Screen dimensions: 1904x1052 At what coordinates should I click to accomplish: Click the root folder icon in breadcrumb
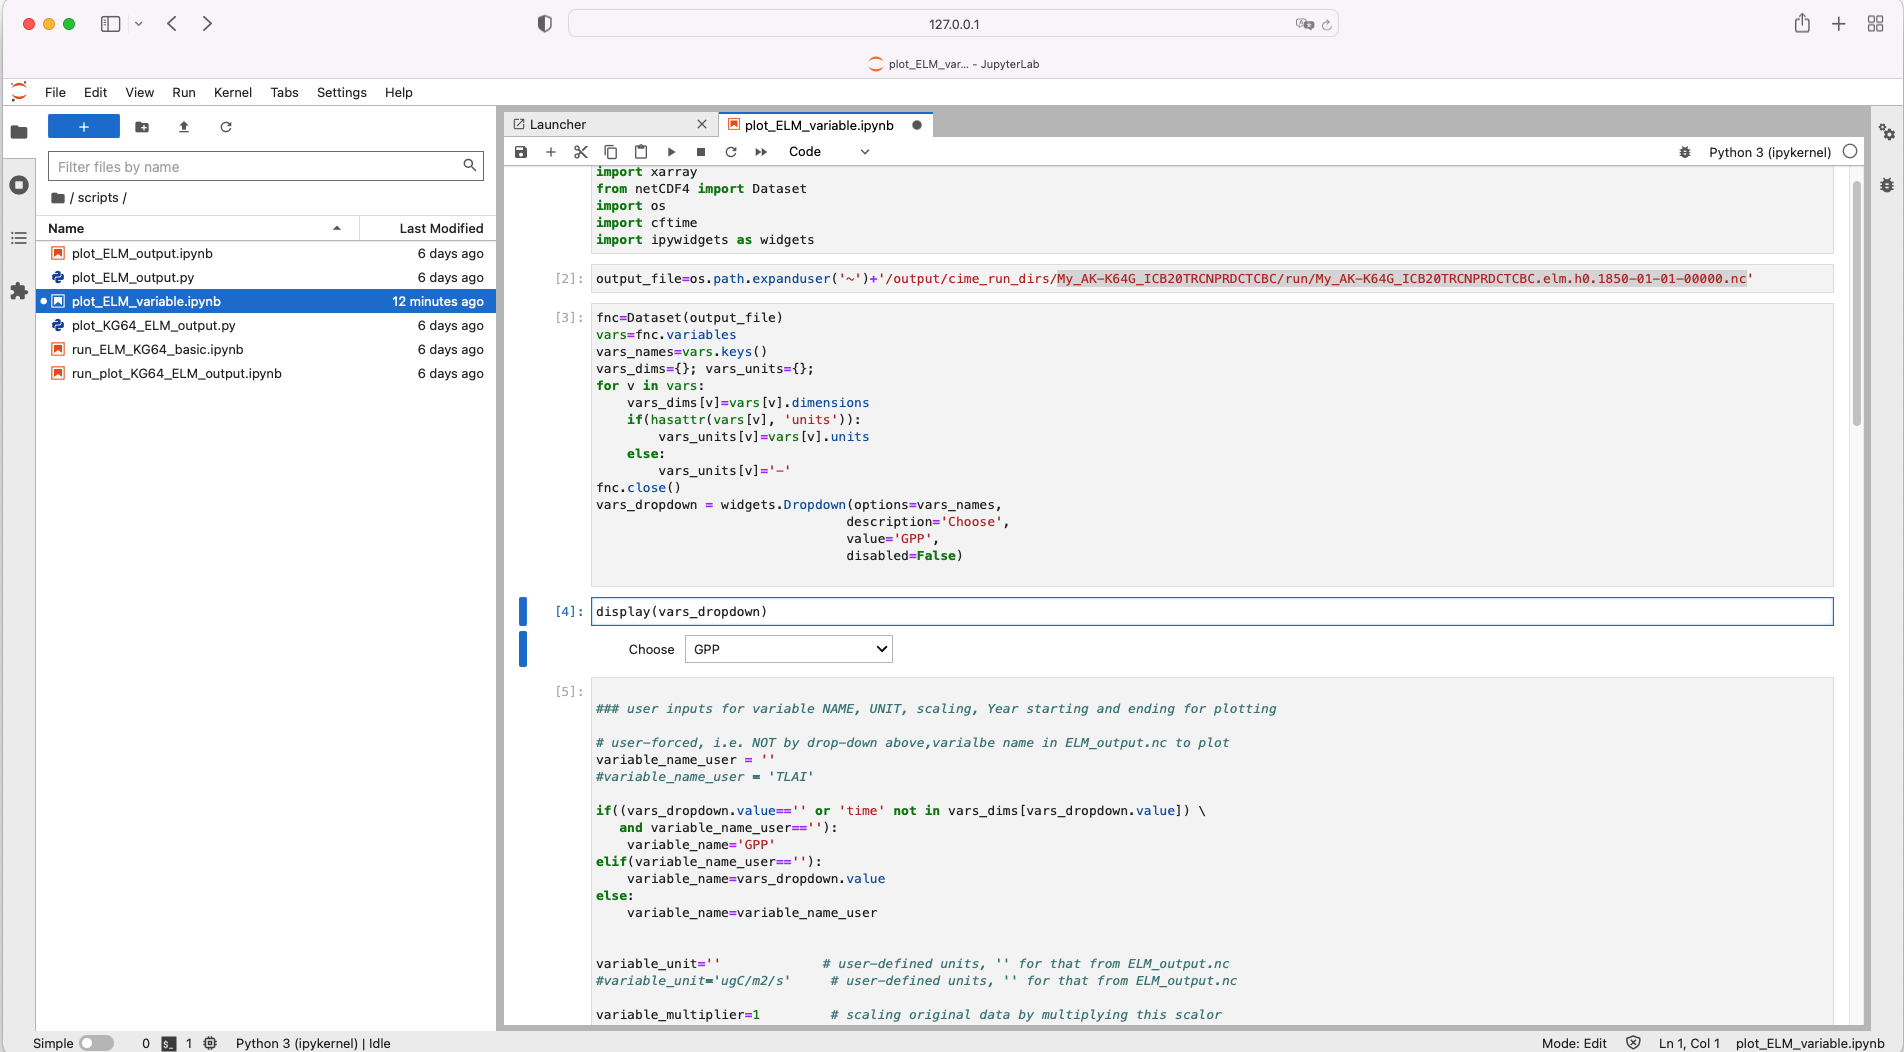58,198
